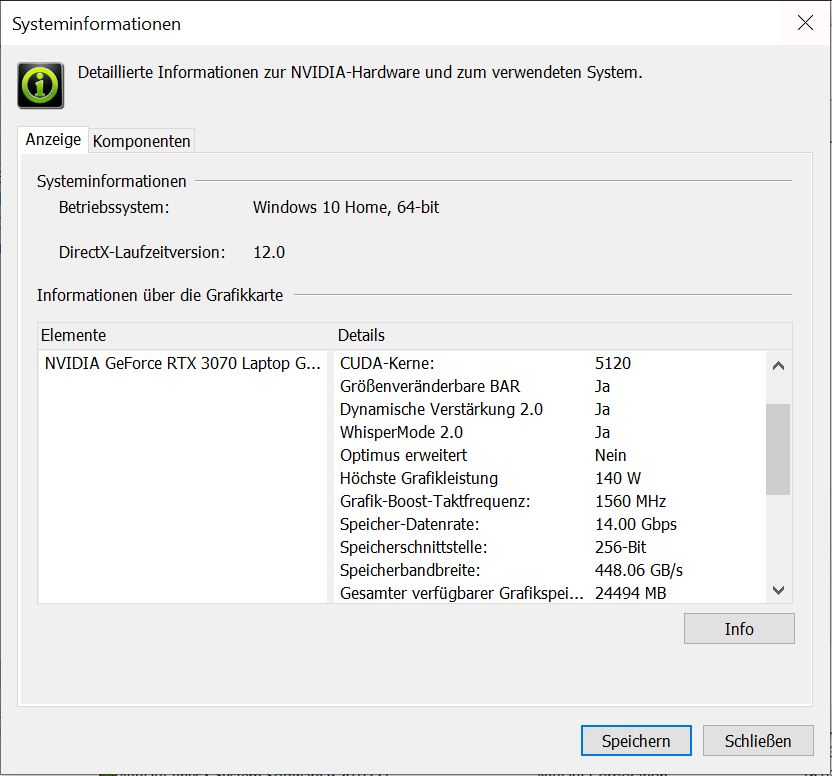Screen dimensions: 832x776
Task: Click the details list scrollbar thumb
Action: click(778, 449)
